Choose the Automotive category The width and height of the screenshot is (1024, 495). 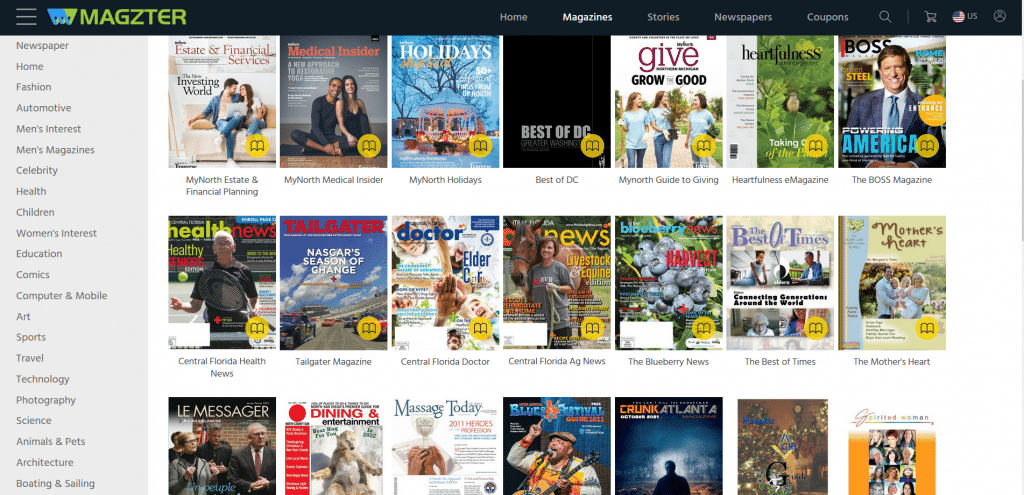[x=44, y=108]
